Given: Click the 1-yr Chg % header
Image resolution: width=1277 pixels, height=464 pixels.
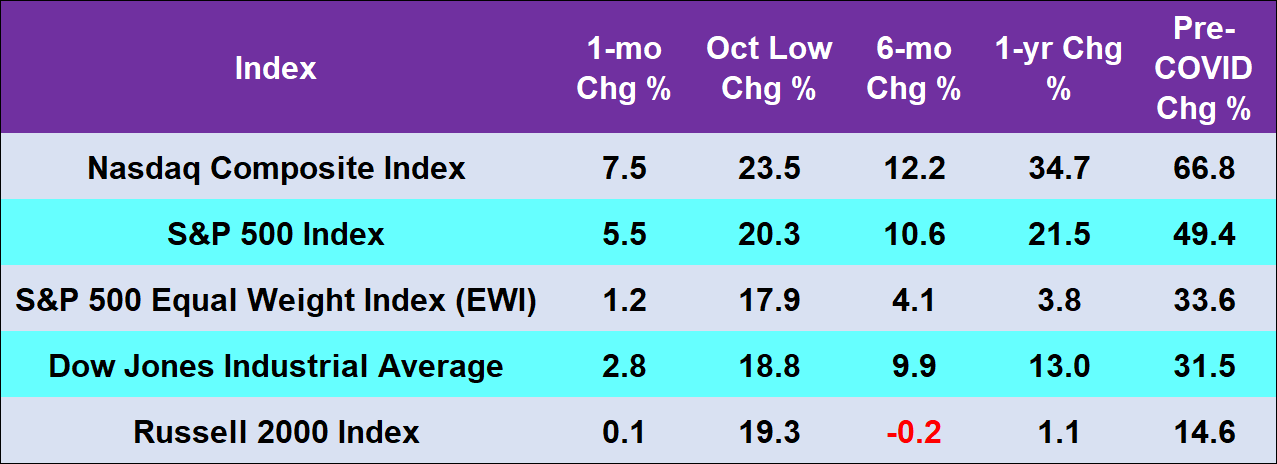Looking at the screenshot, I should pyautogui.click(x=1058, y=68).
